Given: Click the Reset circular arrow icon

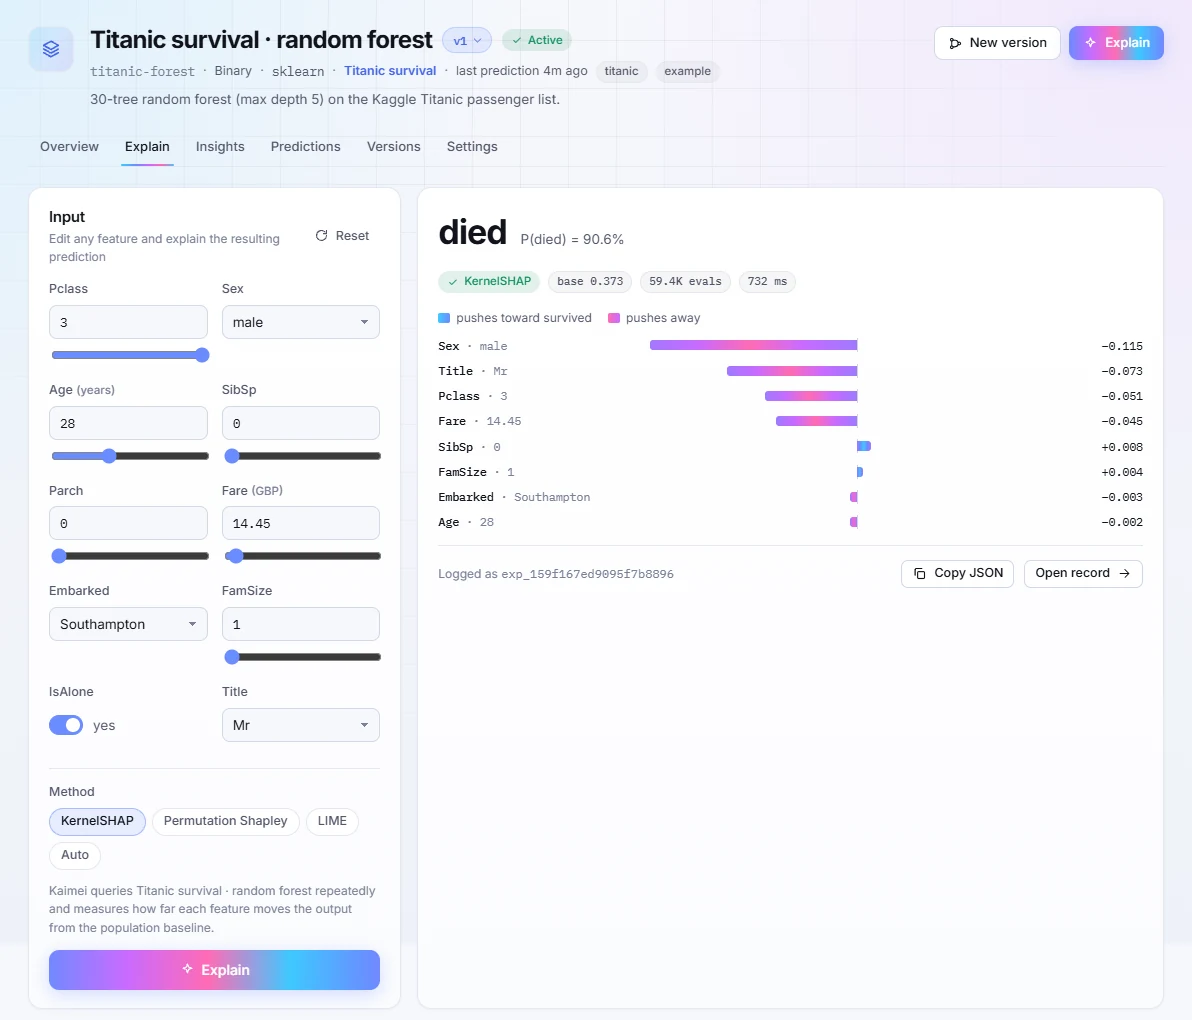Looking at the screenshot, I should (322, 236).
